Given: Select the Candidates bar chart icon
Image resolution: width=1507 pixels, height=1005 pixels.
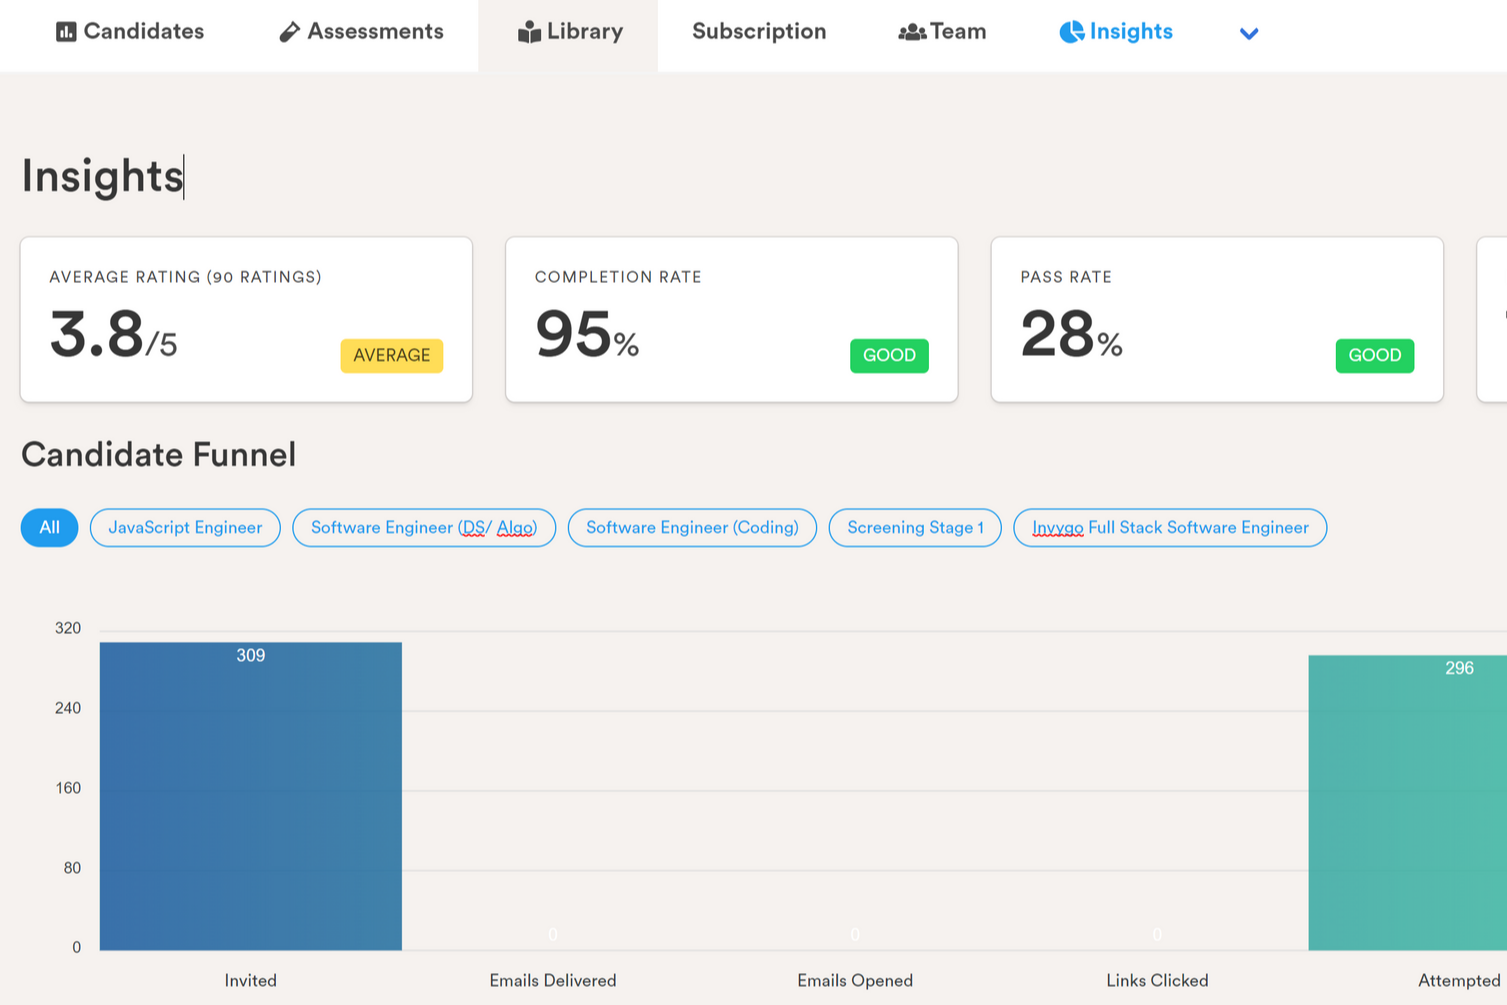Looking at the screenshot, I should (65, 31).
